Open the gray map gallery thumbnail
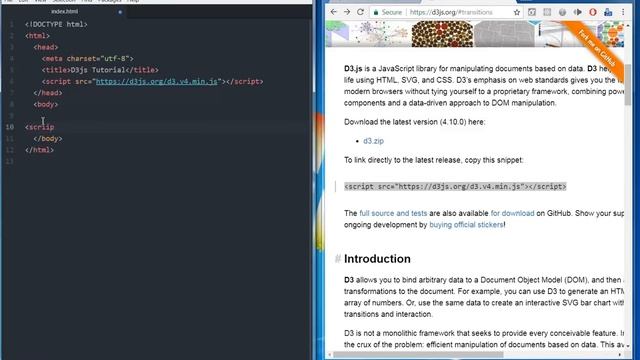 [x=504, y=34]
